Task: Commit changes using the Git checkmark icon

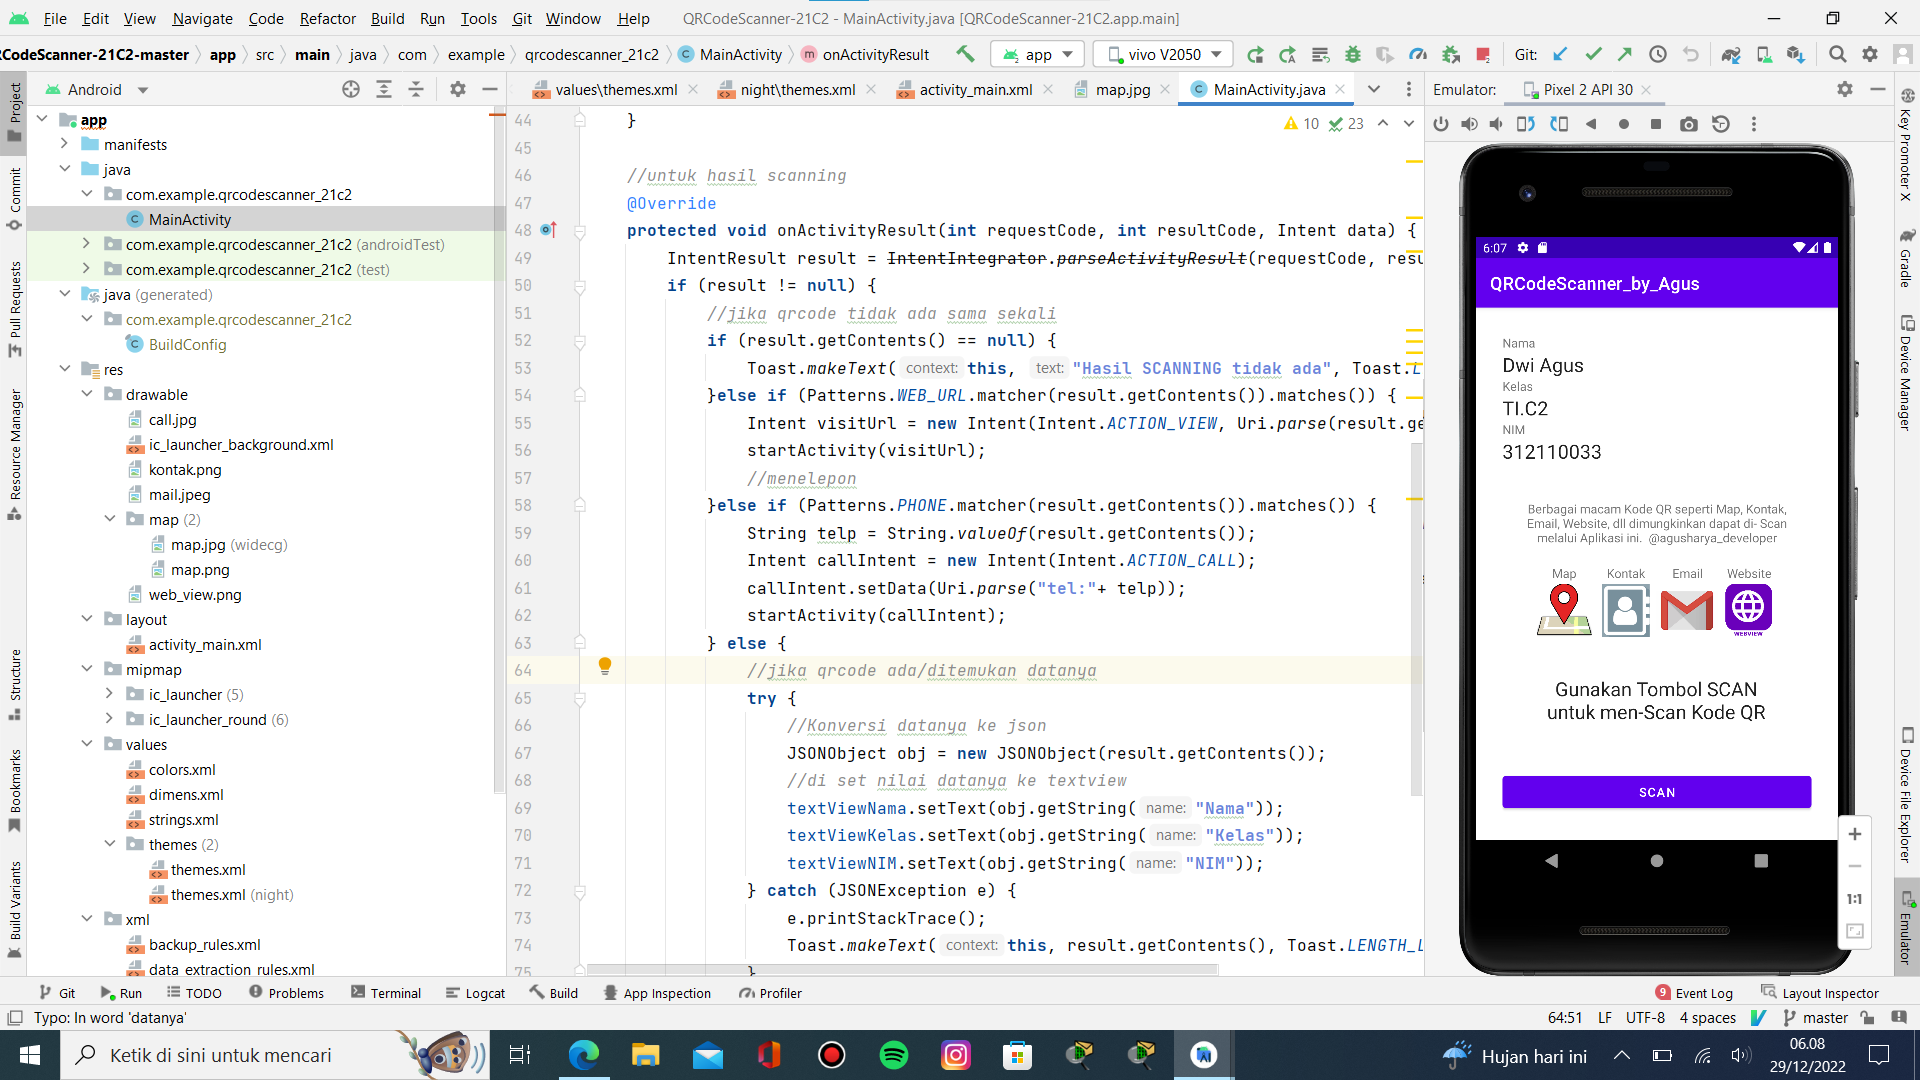Action: coord(1593,54)
